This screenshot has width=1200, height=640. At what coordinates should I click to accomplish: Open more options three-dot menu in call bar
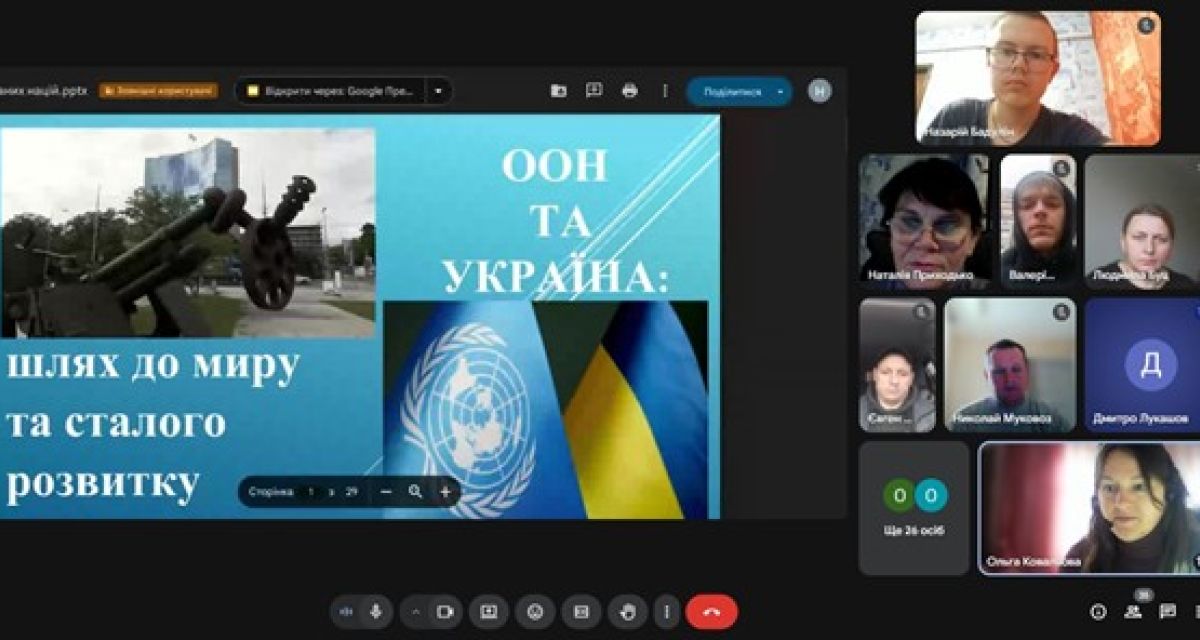[667, 611]
